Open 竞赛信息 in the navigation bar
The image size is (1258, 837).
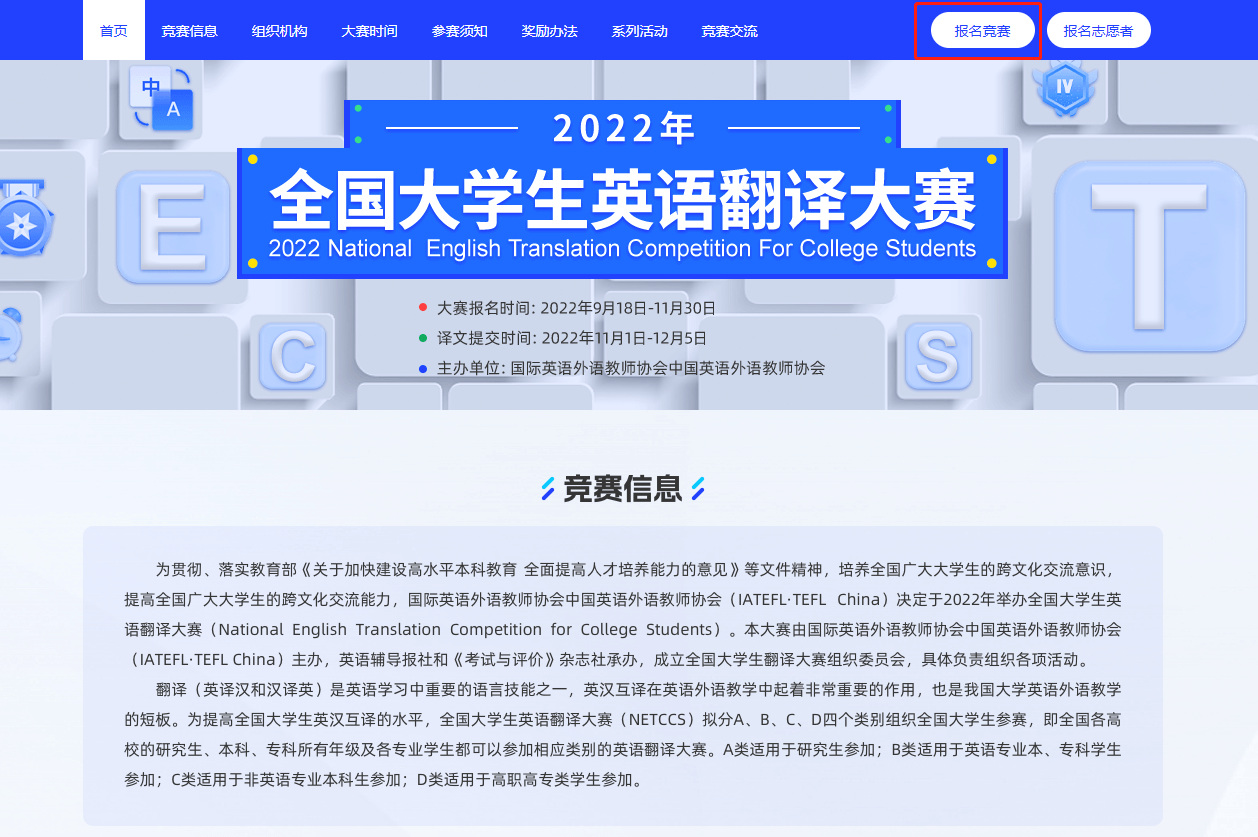pyautogui.click(x=189, y=31)
